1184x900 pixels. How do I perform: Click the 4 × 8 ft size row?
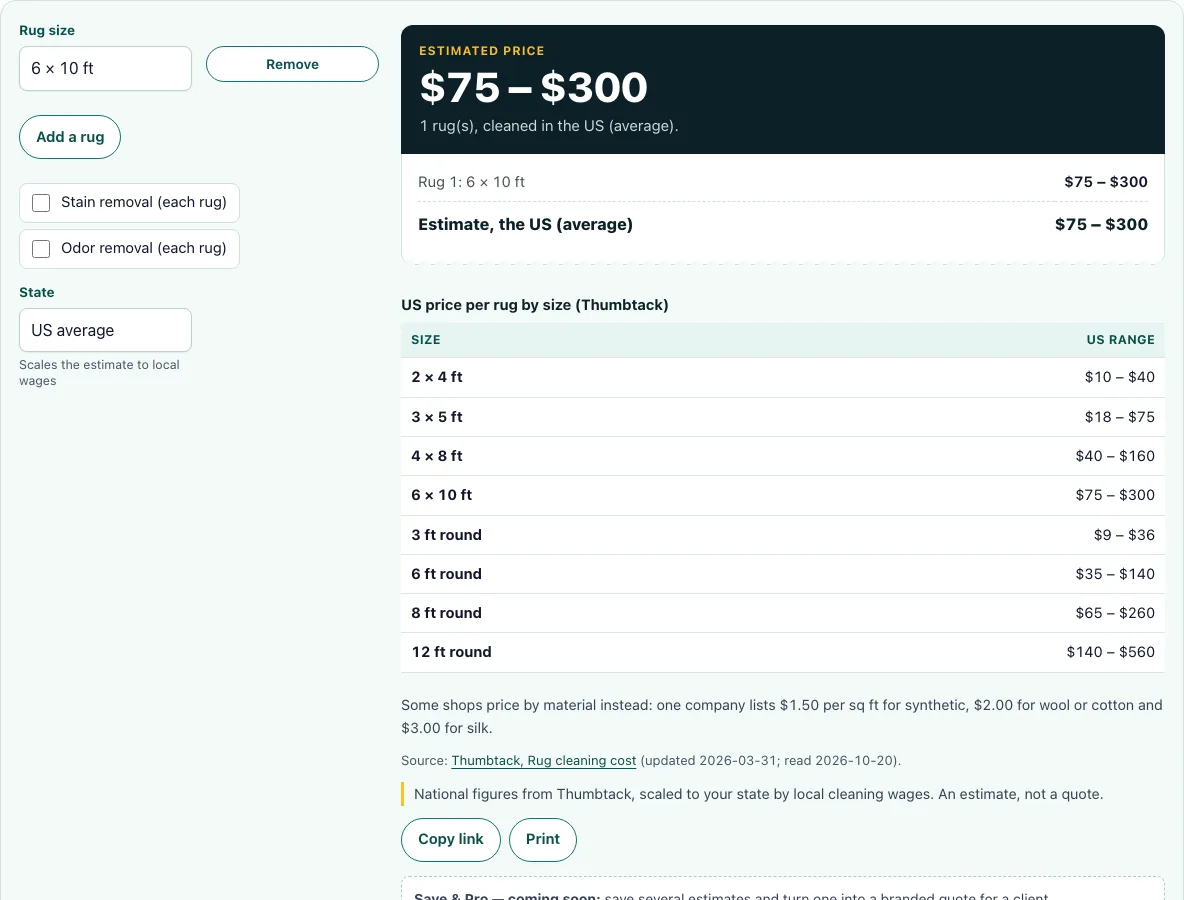point(782,456)
